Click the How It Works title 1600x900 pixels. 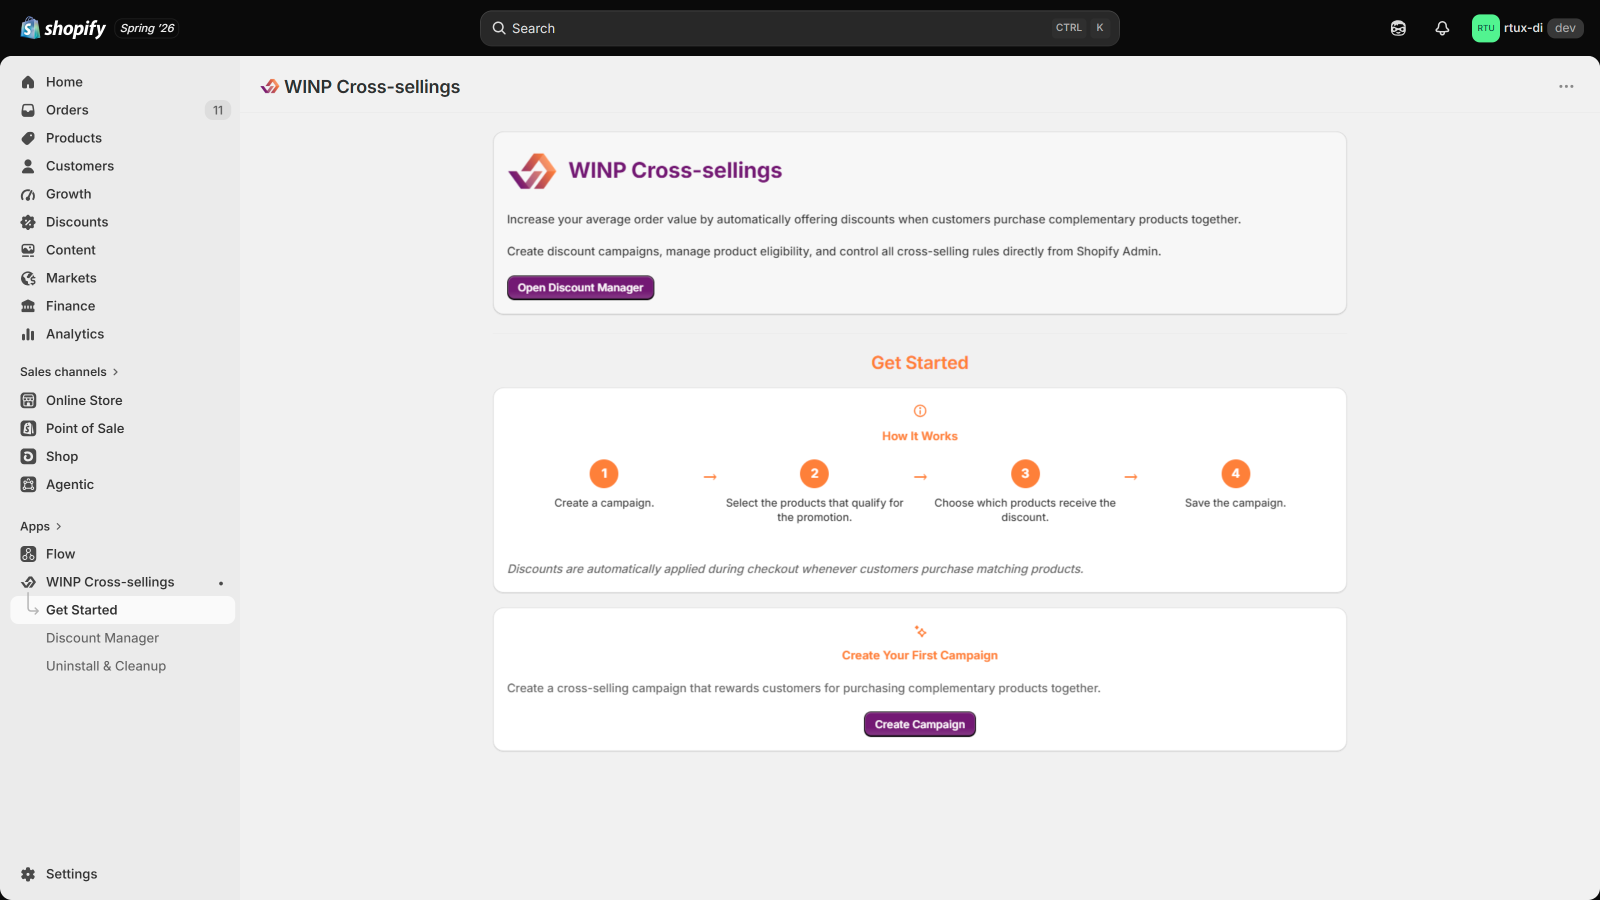pos(920,436)
